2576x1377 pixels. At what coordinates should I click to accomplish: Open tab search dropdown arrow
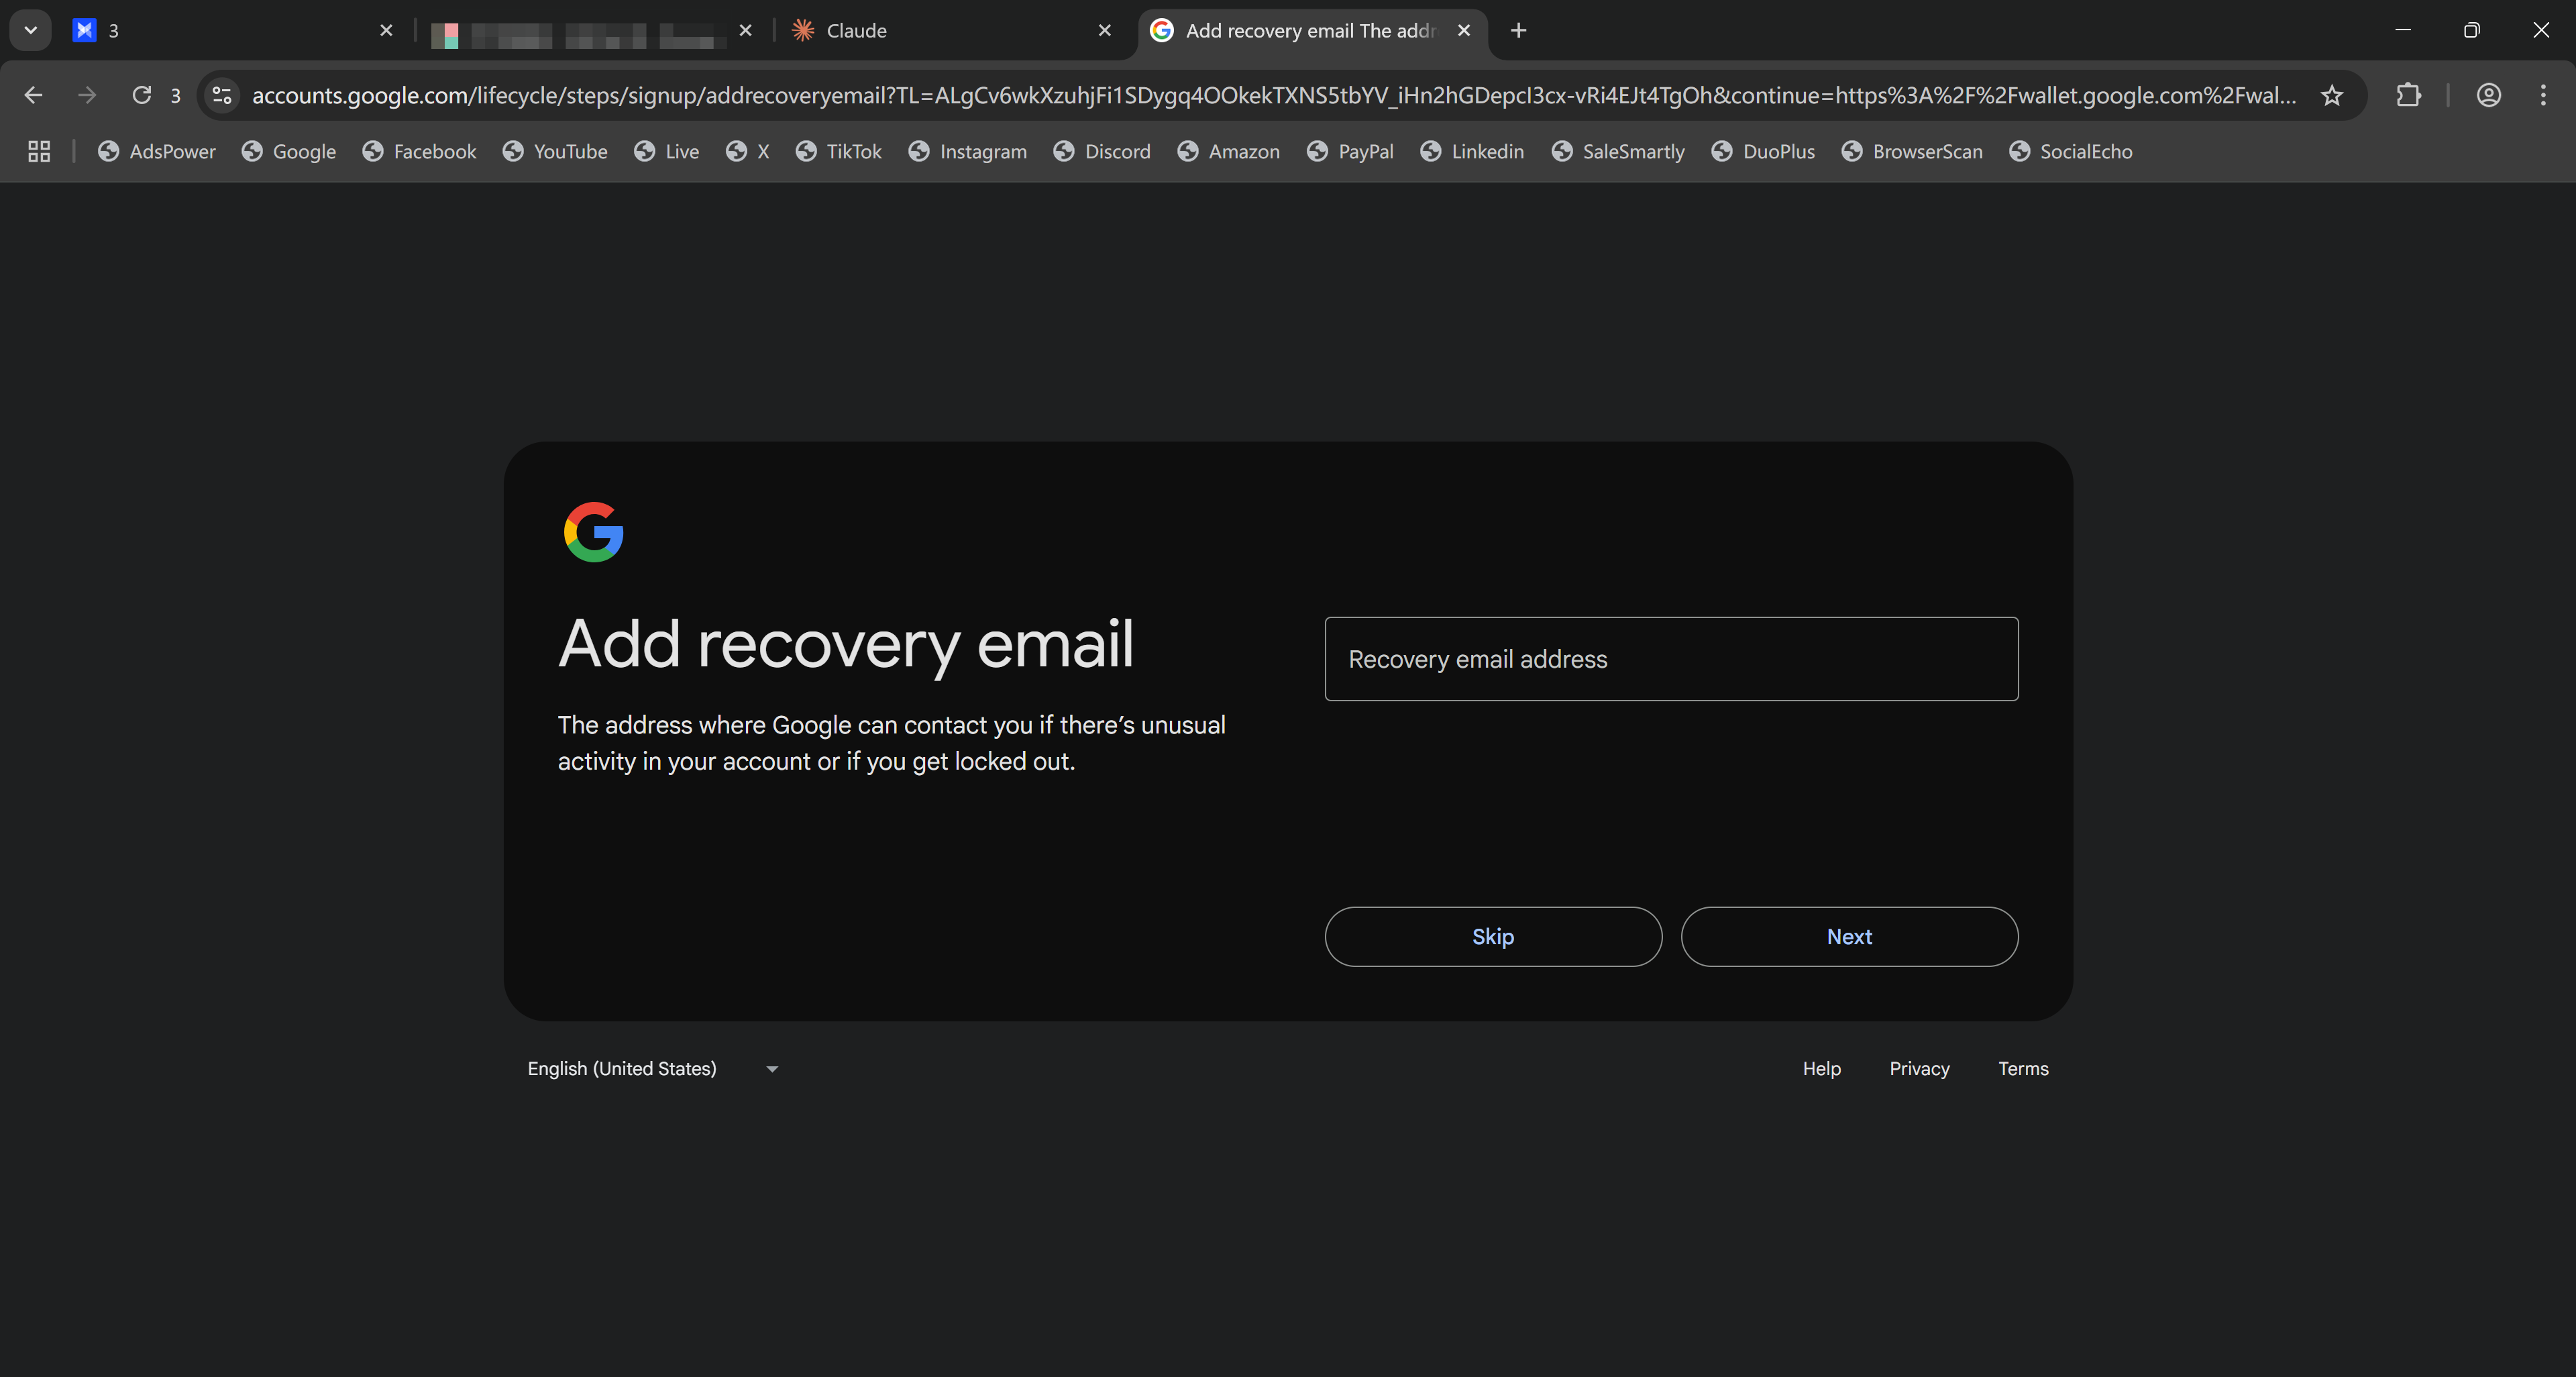[30, 30]
